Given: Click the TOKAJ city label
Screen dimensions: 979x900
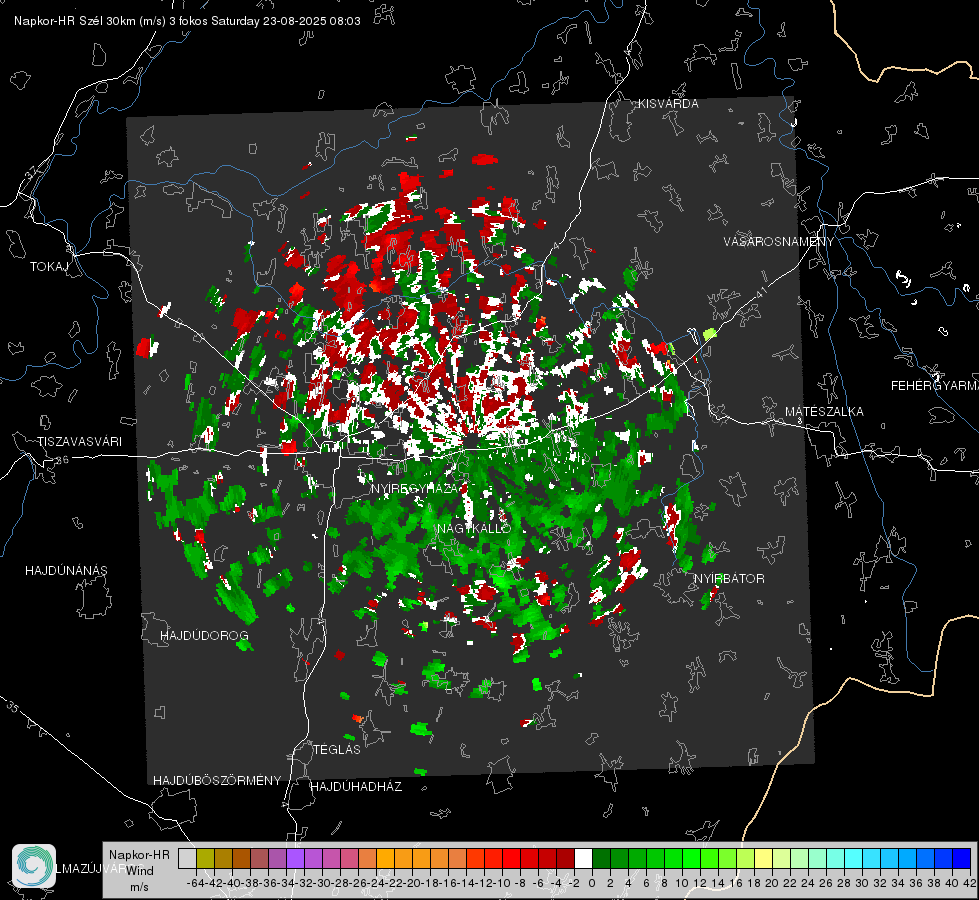Looking at the screenshot, I should [x=49, y=267].
